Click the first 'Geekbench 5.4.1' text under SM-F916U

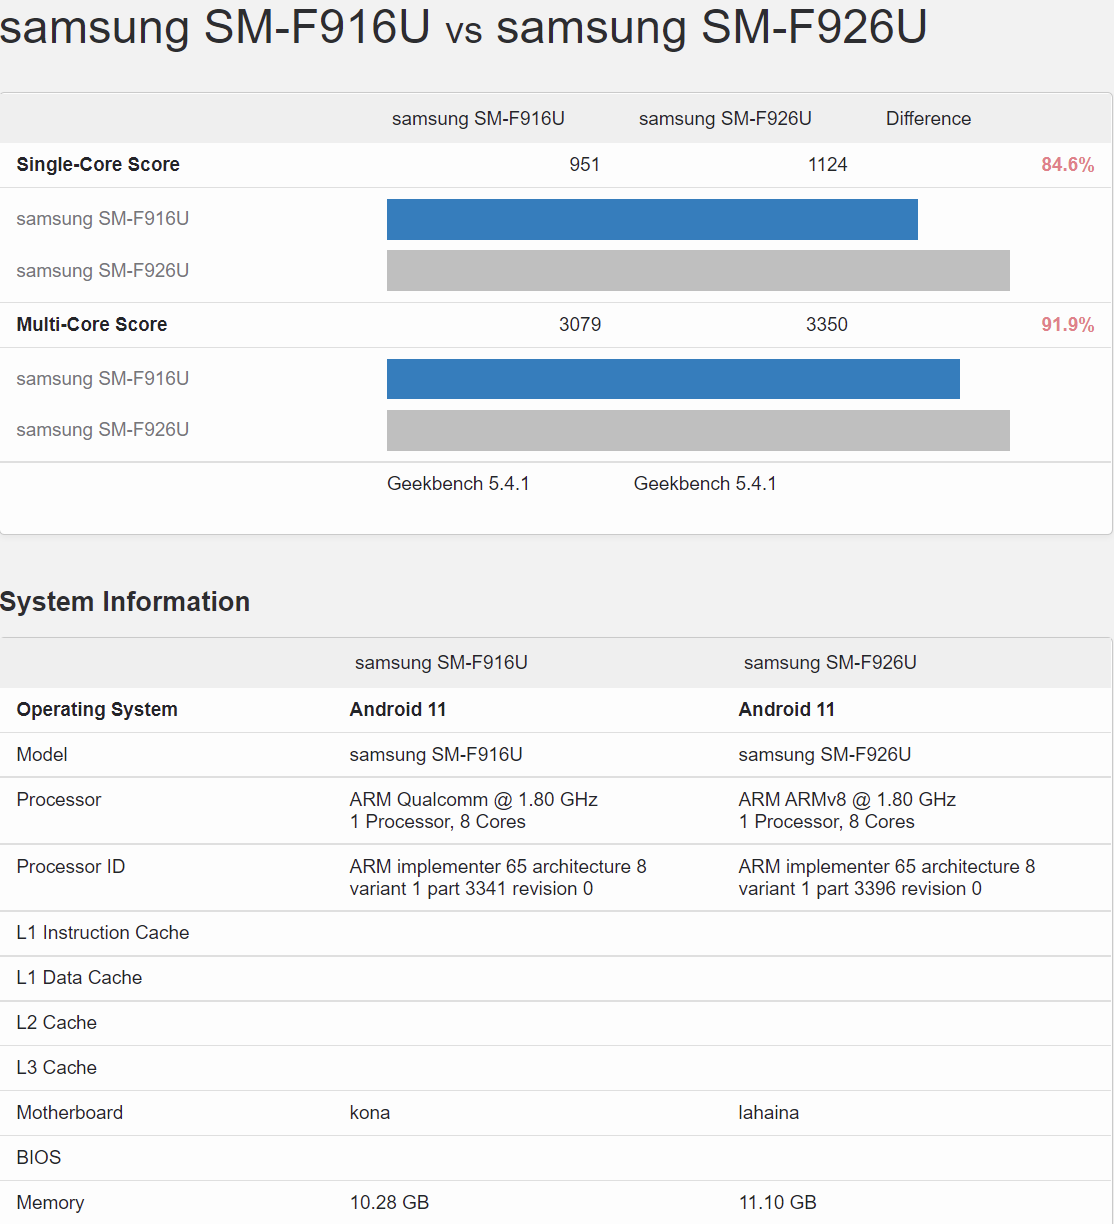tap(458, 484)
